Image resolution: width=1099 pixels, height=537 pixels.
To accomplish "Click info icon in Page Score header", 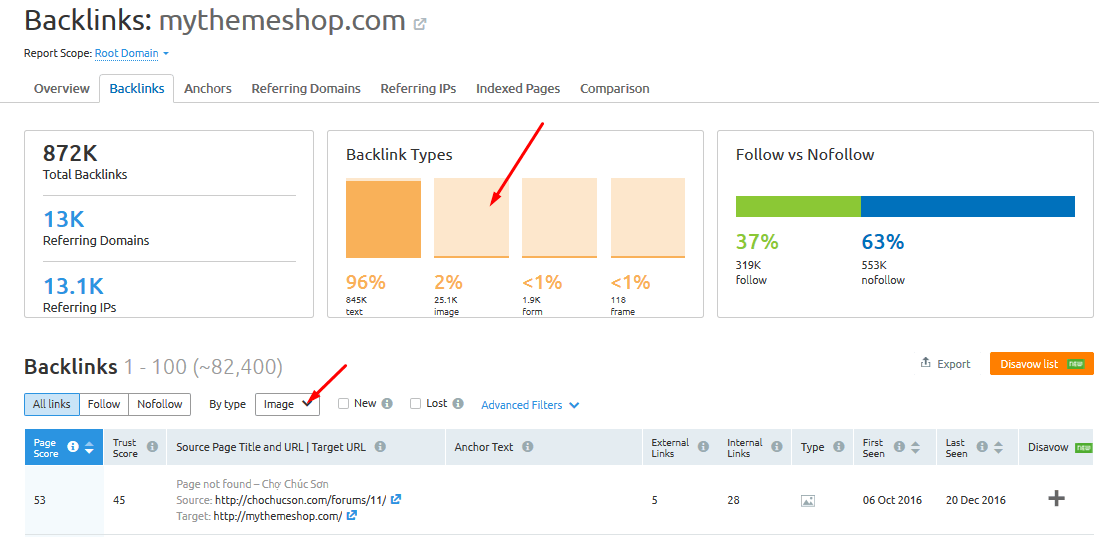I will [72, 447].
